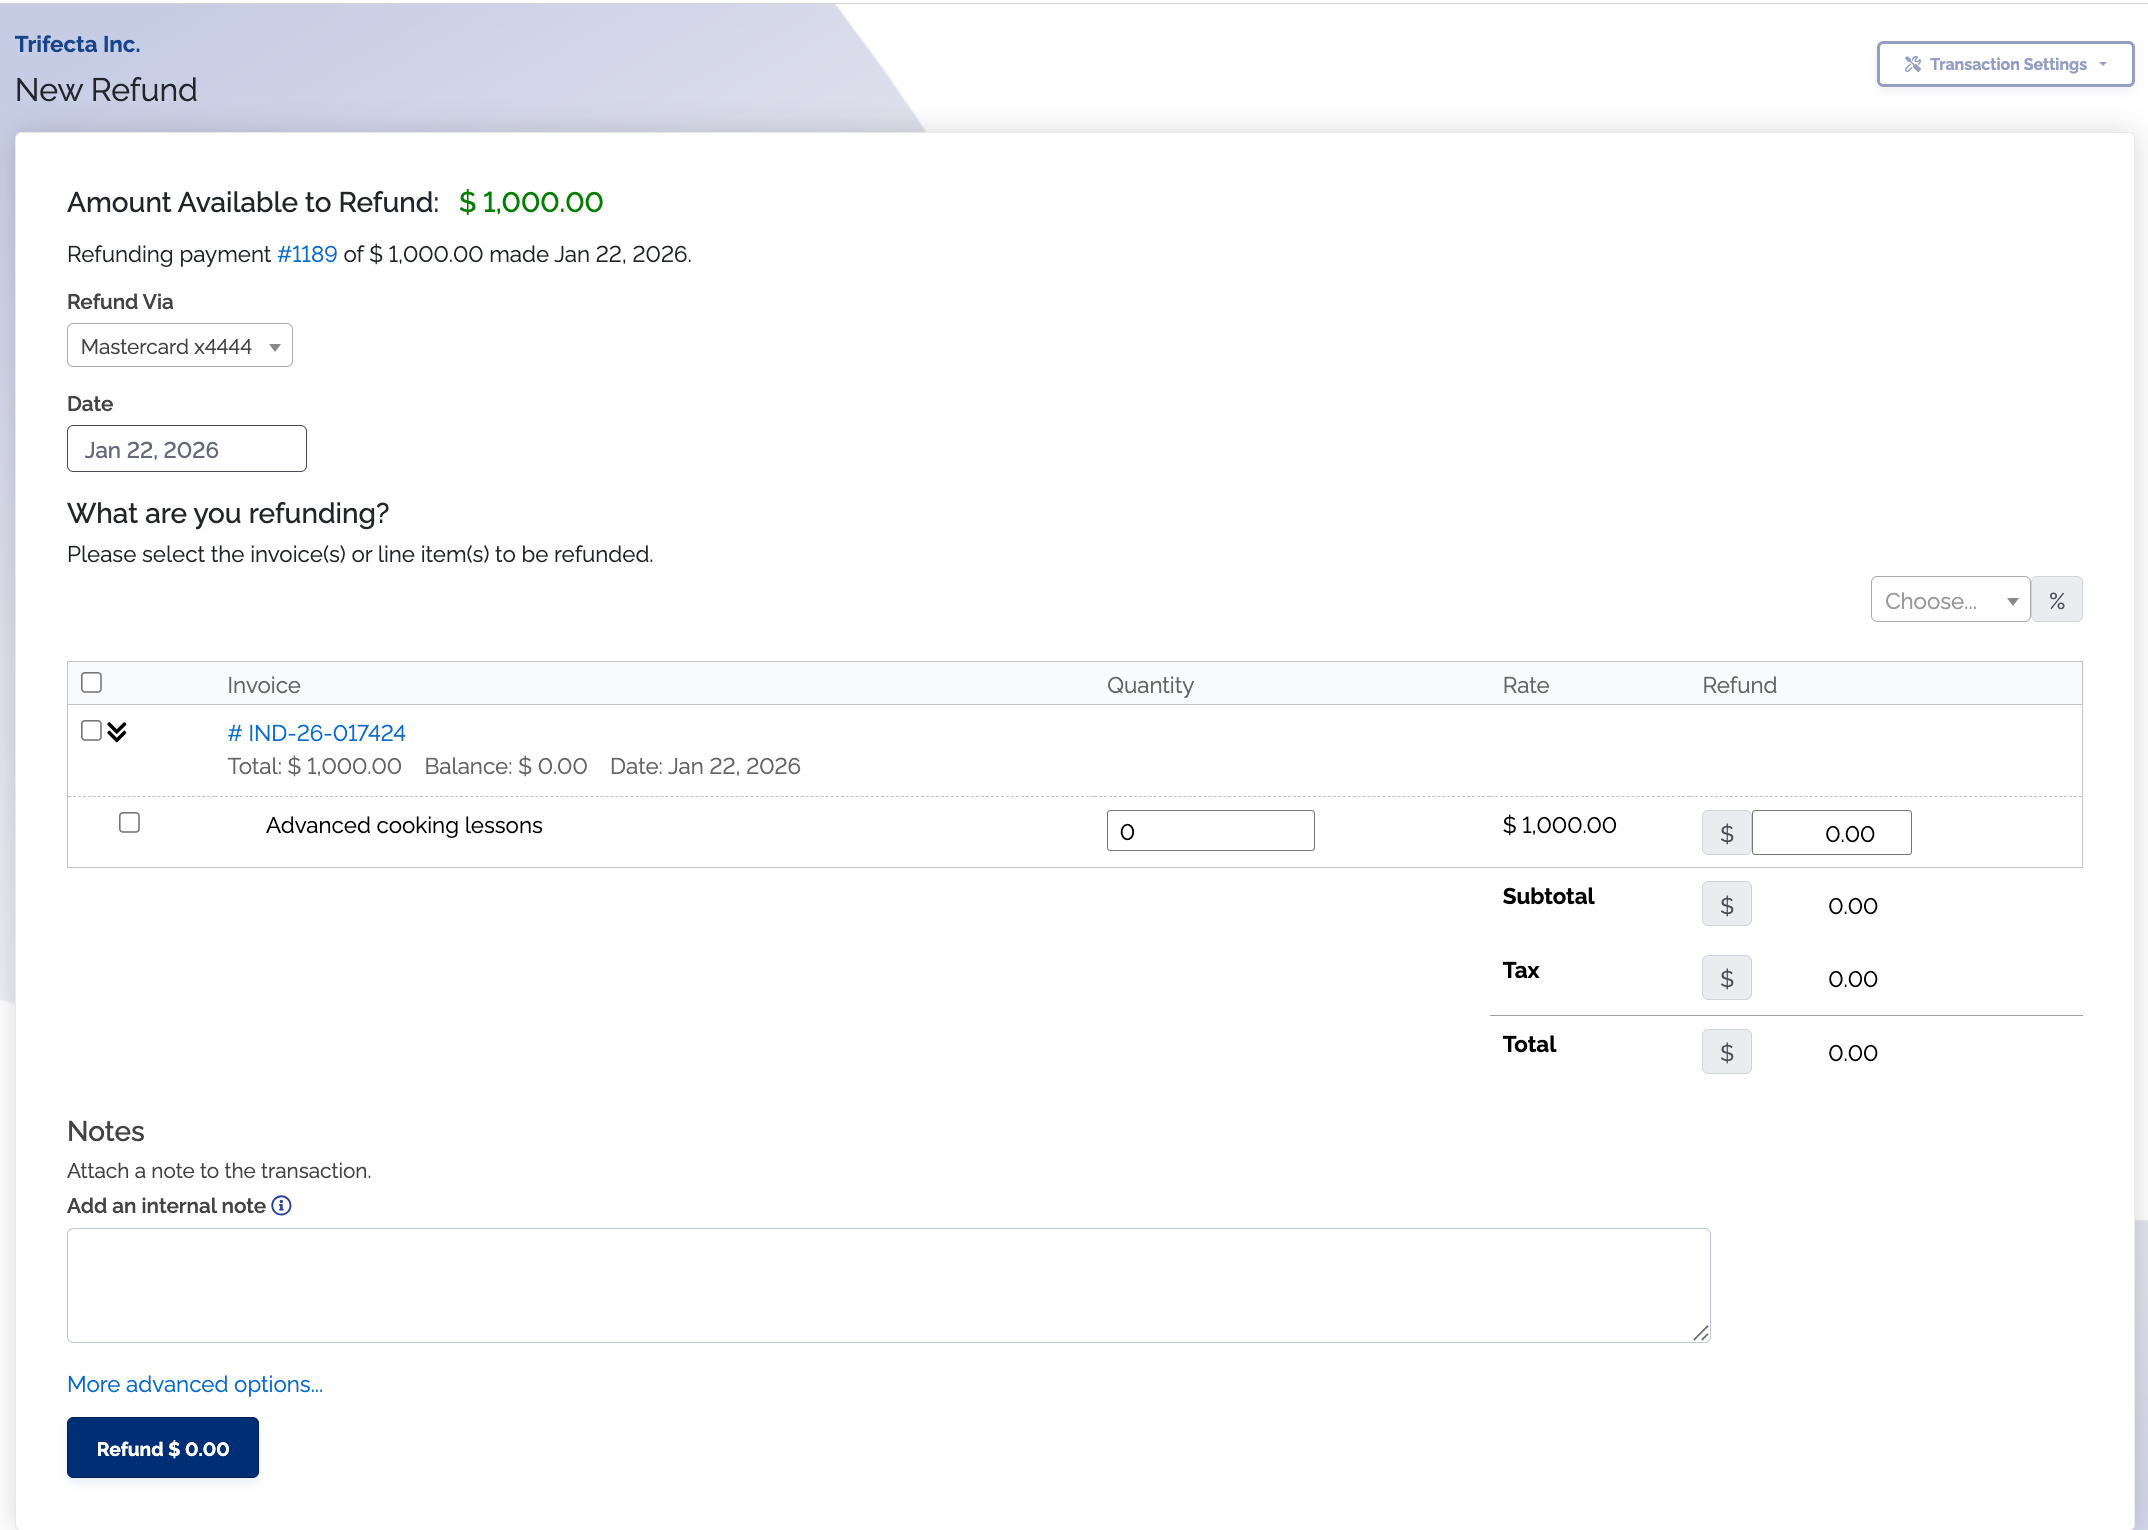Click the Date field showing Jan 22, 2026
Image resolution: width=2148 pixels, height=1530 pixels.
pos(187,449)
